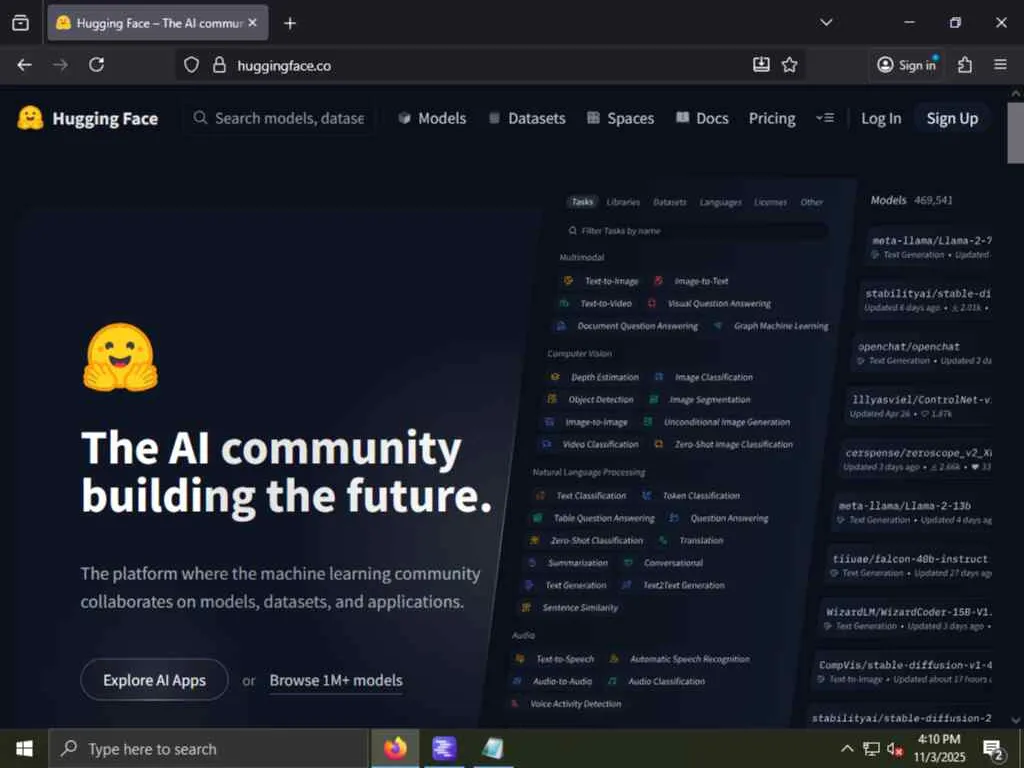Open the clock showing 4:10 PM
The image size is (1024, 768).
point(939,748)
